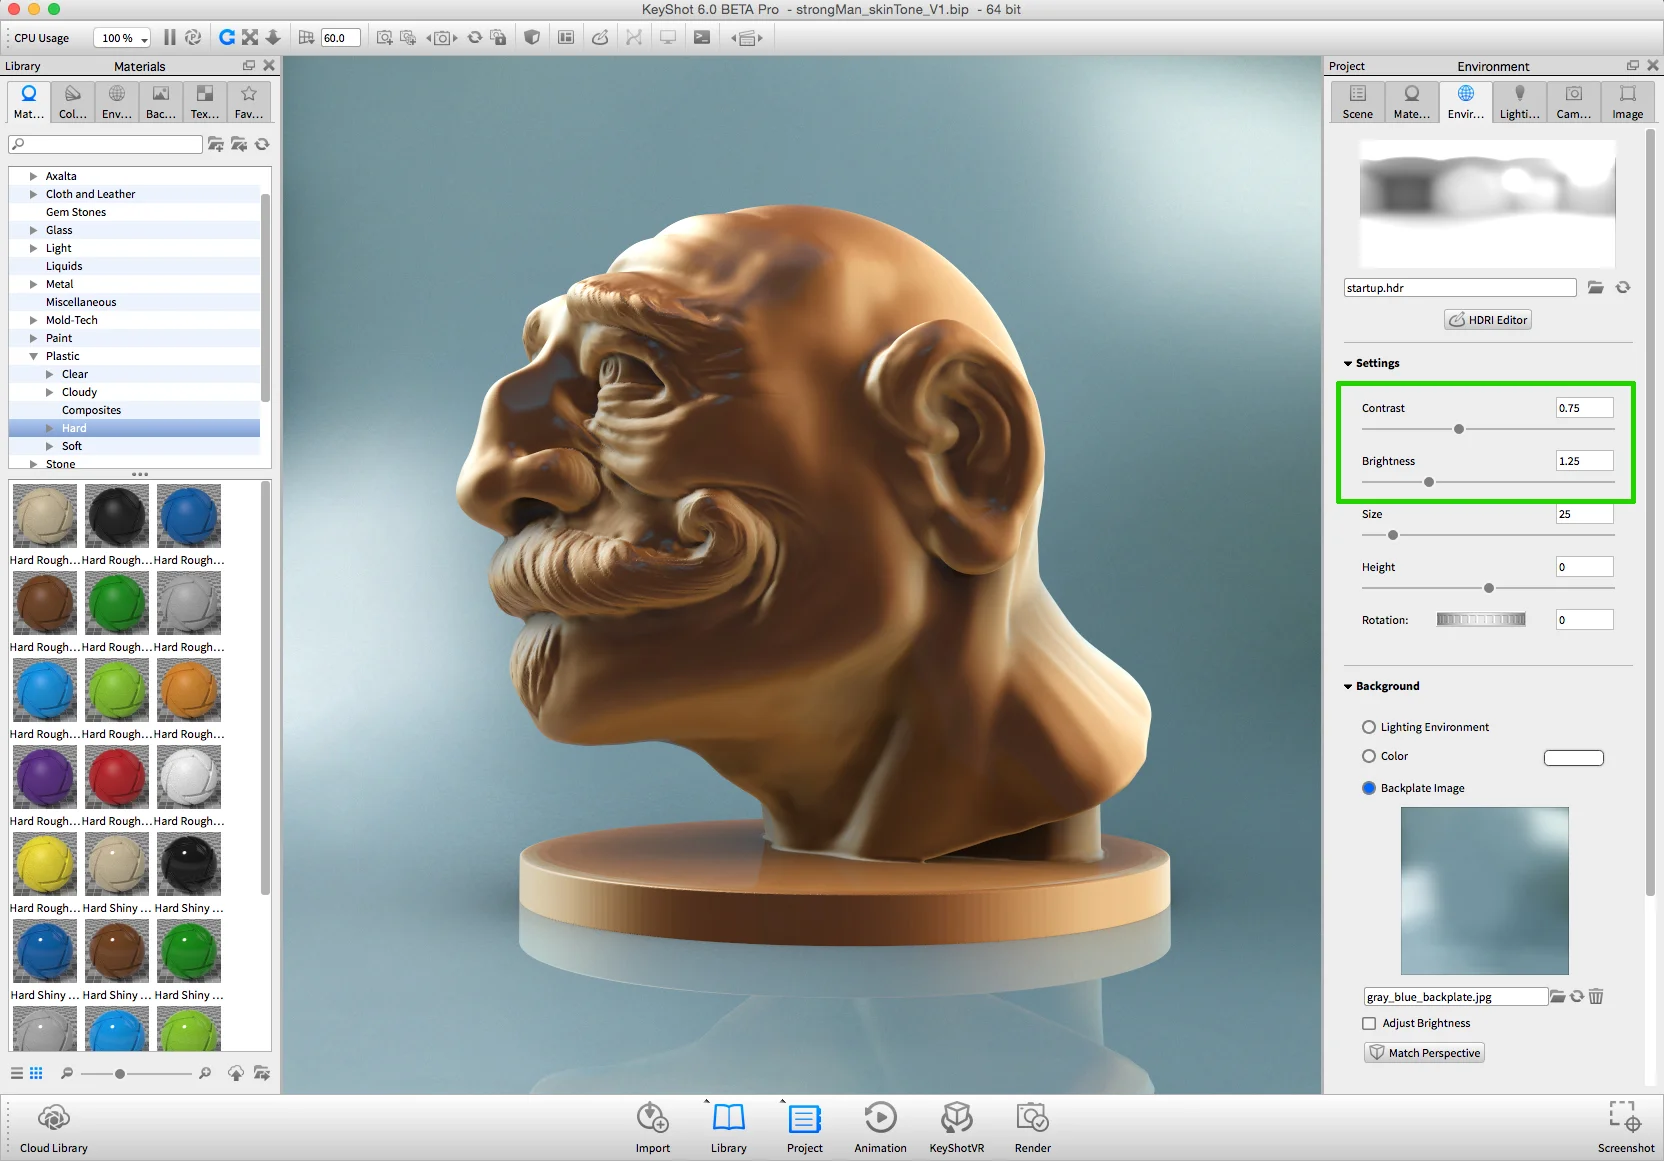Viewport: 1664px width, 1161px height.
Task: Click the studios clapperboard icon
Action: click(x=747, y=38)
